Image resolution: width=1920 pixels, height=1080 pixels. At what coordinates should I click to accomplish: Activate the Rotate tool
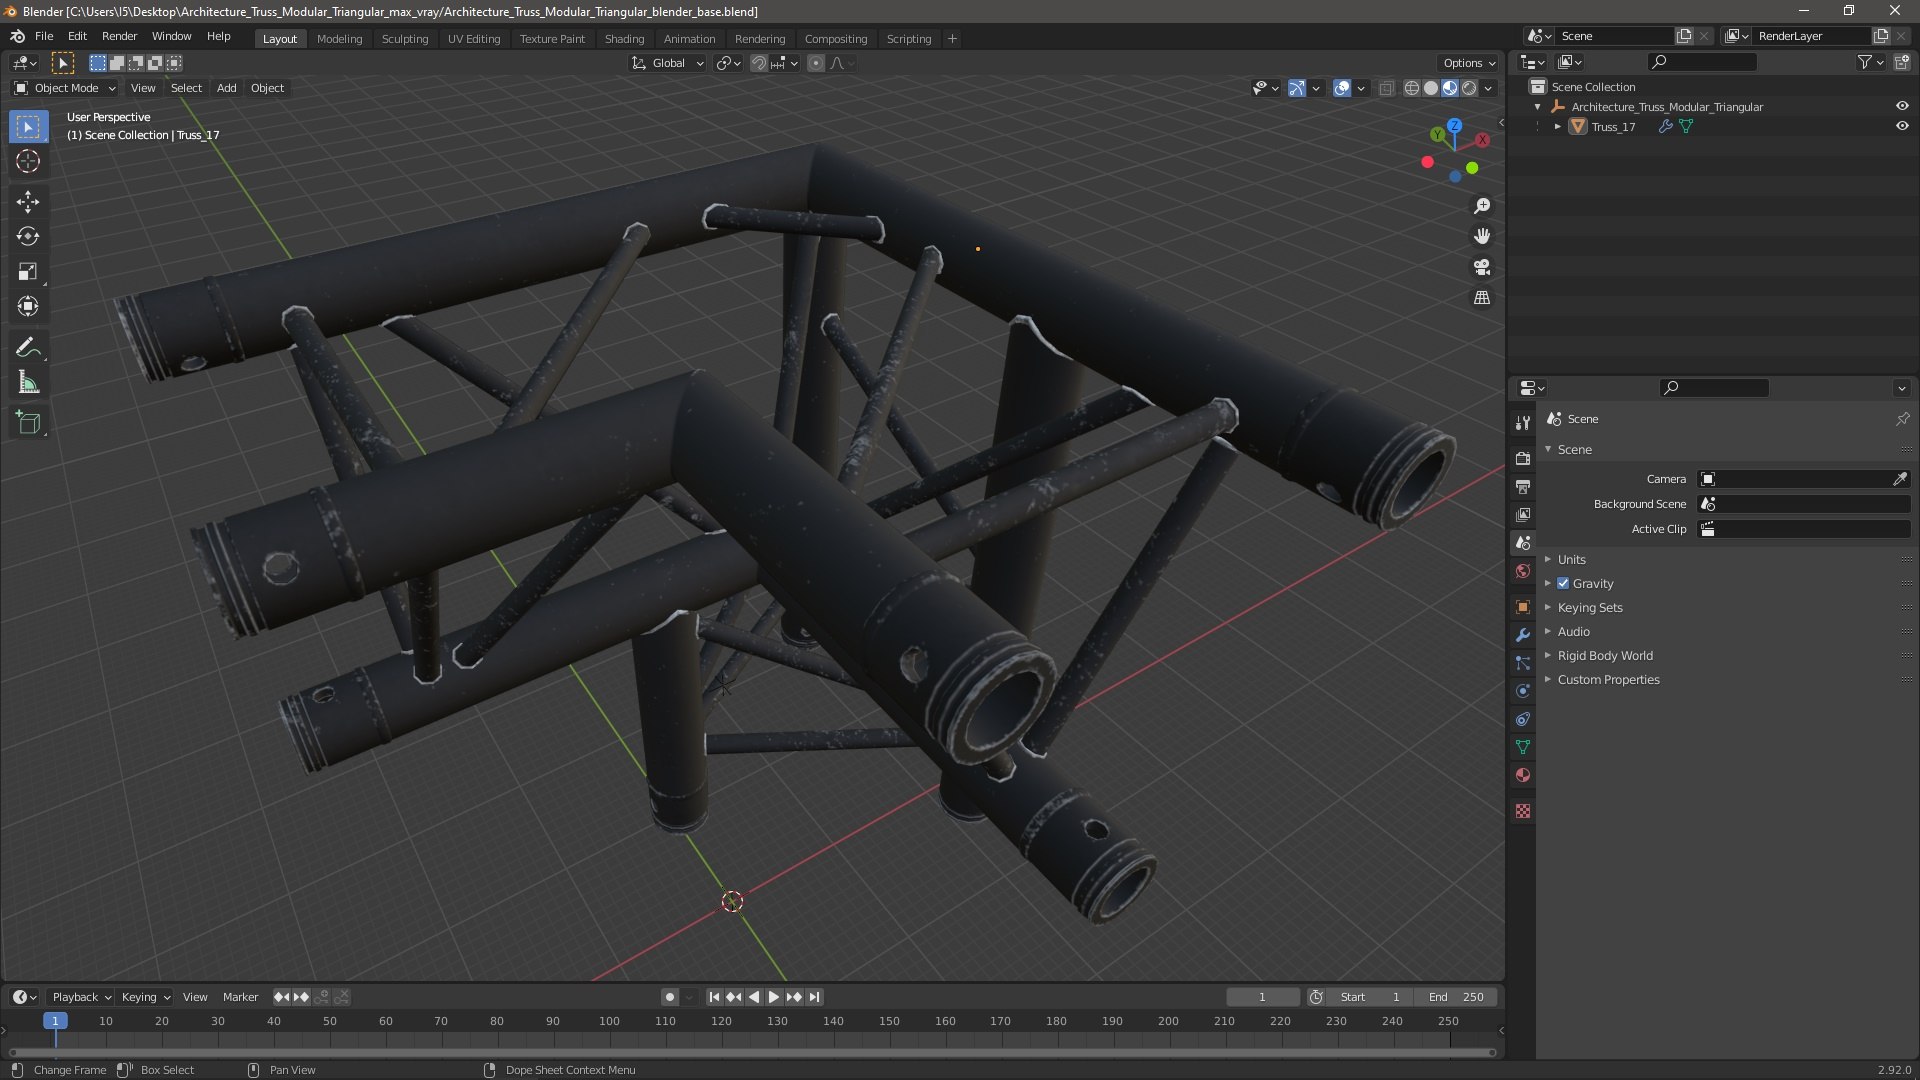tap(28, 237)
